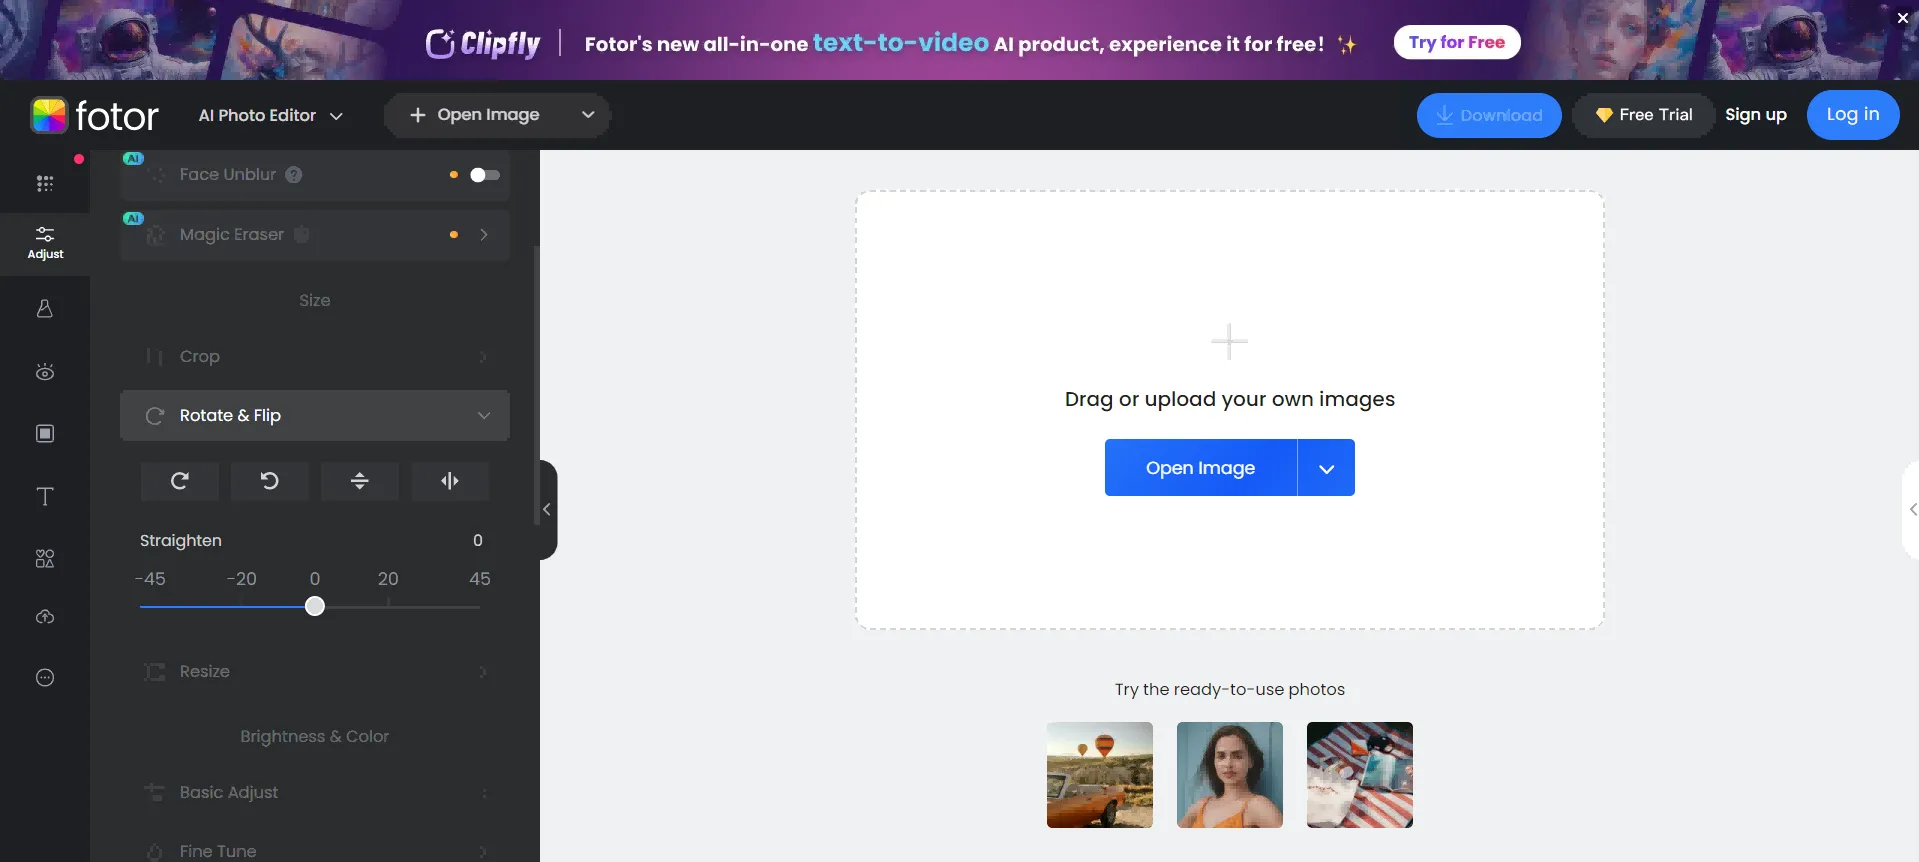1919x862 pixels.
Task: Click the 'Brightness & Color' section heading
Action: click(x=315, y=737)
